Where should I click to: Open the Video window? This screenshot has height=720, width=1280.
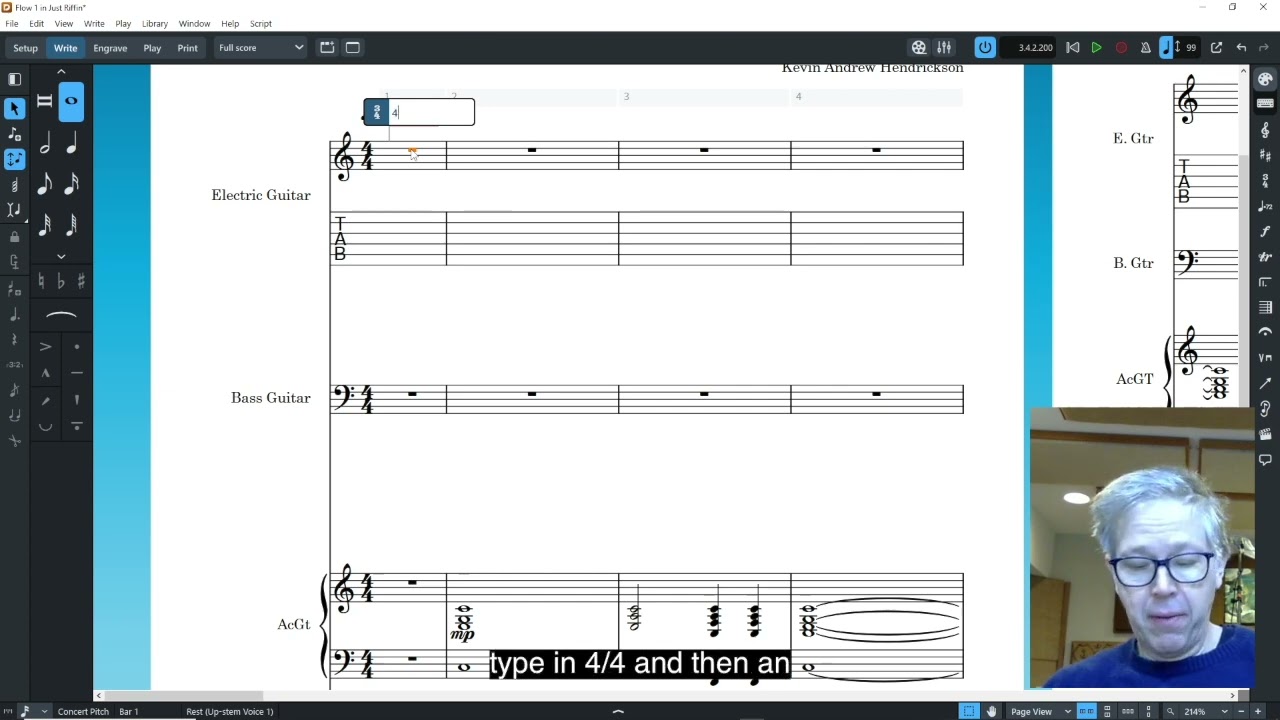click(919, 47)
